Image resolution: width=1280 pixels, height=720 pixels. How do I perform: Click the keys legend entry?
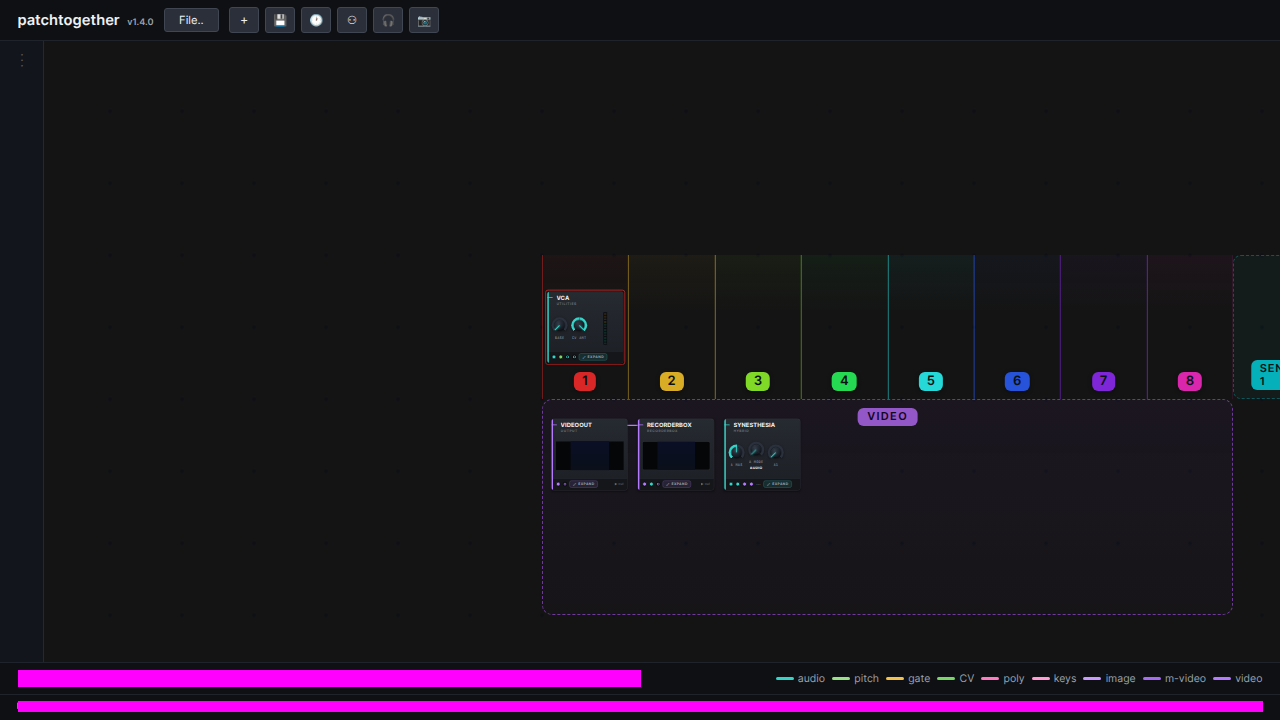(1054, 678)
